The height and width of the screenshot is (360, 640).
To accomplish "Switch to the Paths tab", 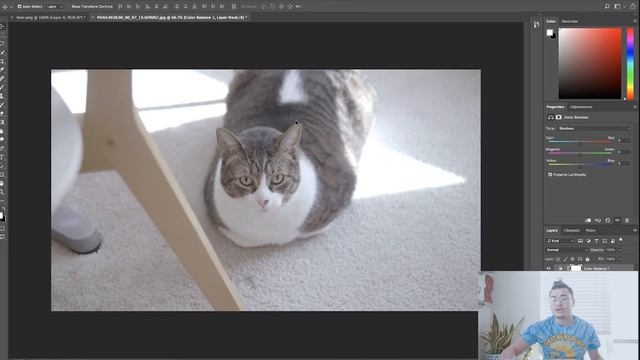I will click(590, 230).
